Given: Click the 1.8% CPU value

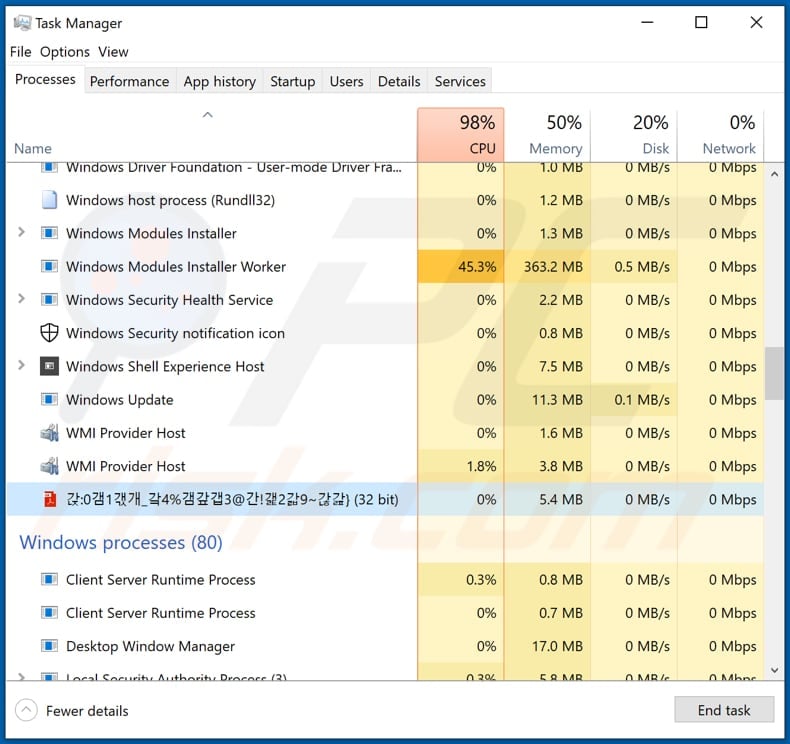Looking at the screenshot, I should 481,466.
